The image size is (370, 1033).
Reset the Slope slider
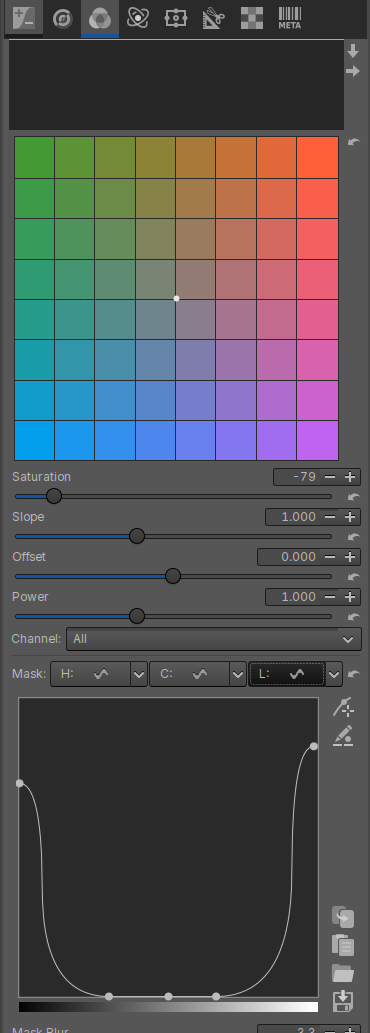coord(354,537)
